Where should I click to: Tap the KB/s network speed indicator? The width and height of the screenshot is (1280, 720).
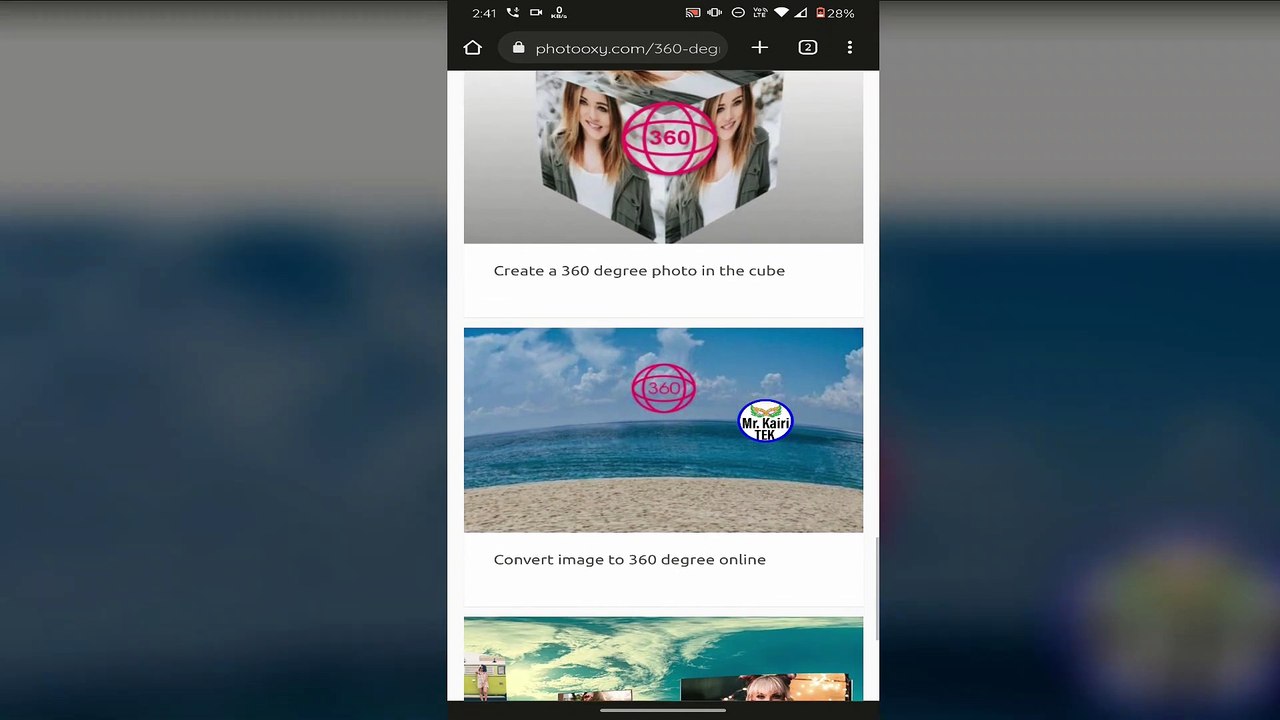pyautogui.click(x=559, y=13)
